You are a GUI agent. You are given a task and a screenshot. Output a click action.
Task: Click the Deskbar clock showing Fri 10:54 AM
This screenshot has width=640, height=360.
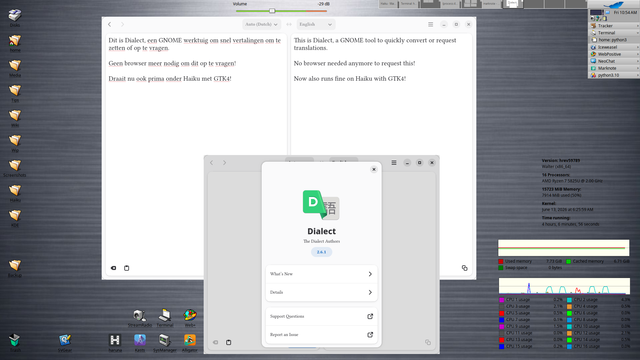pos(625,13)
